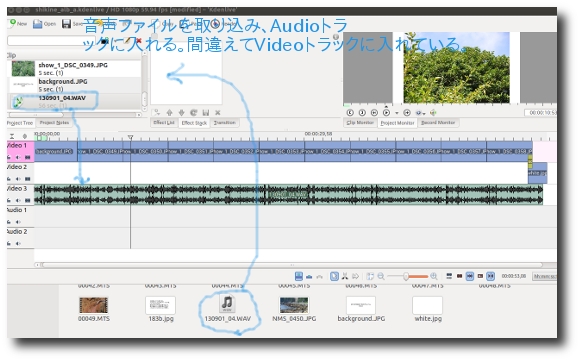Toggle show audio thumbnails in status bar
The image size is (580, 361).
470,276
